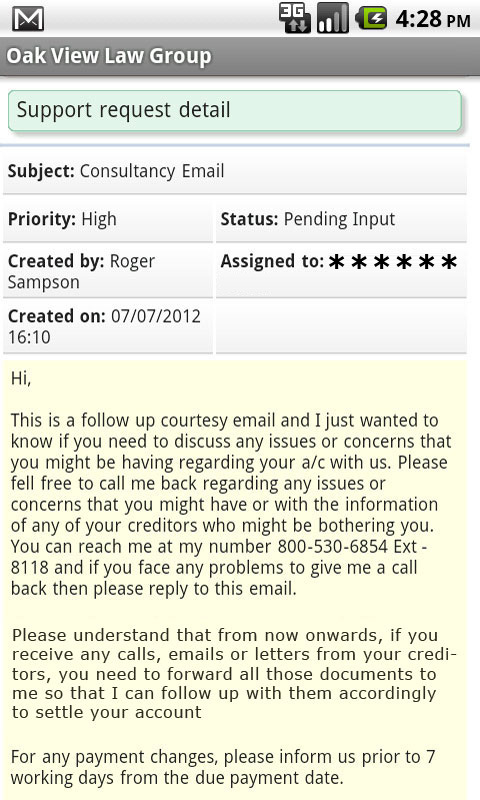Tap the extension number 8118 in message
This screenshot has width=480, height=800.
[x=30, y=567]
